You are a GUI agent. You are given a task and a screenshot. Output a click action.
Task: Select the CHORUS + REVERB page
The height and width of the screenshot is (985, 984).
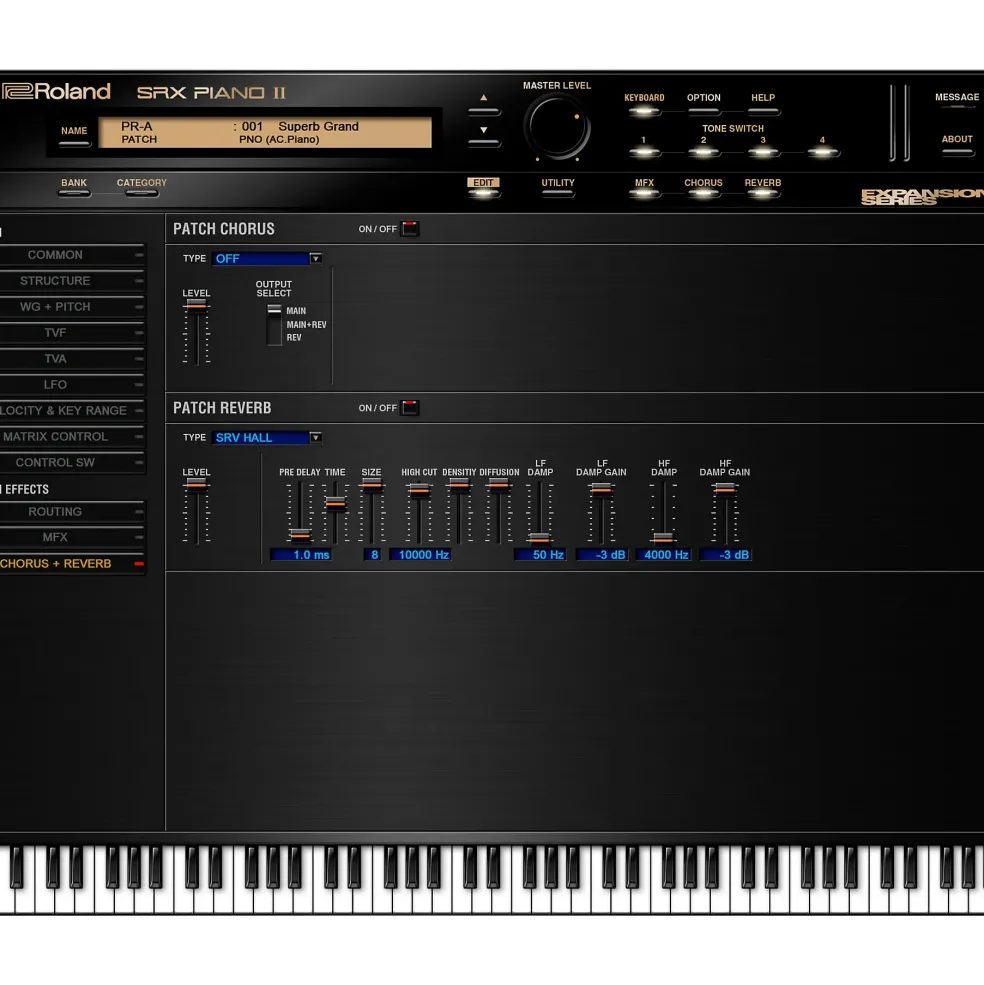(x=72, y=563)
